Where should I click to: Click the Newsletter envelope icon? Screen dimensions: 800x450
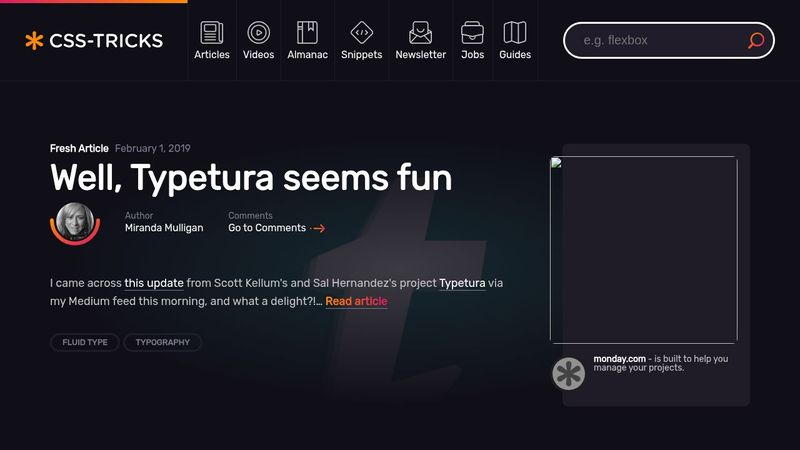[420, 32]
